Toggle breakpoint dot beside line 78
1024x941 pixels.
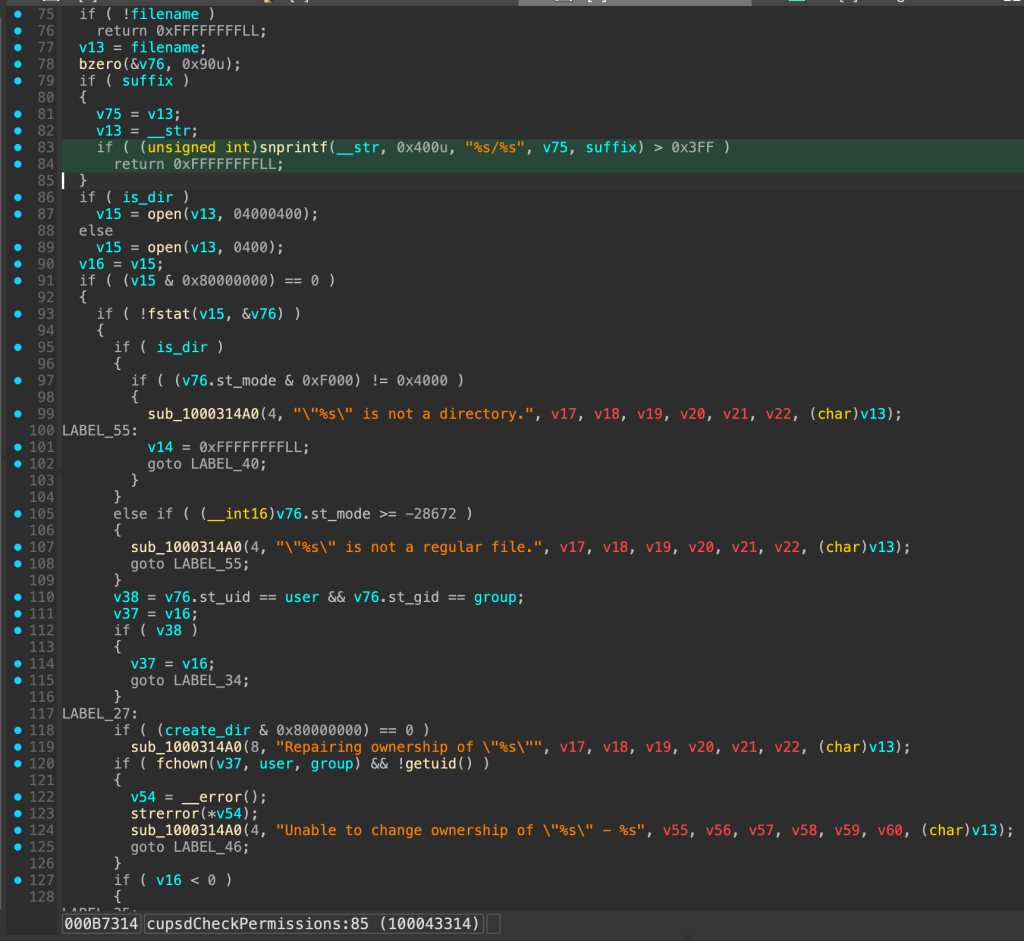pos(18,64)
